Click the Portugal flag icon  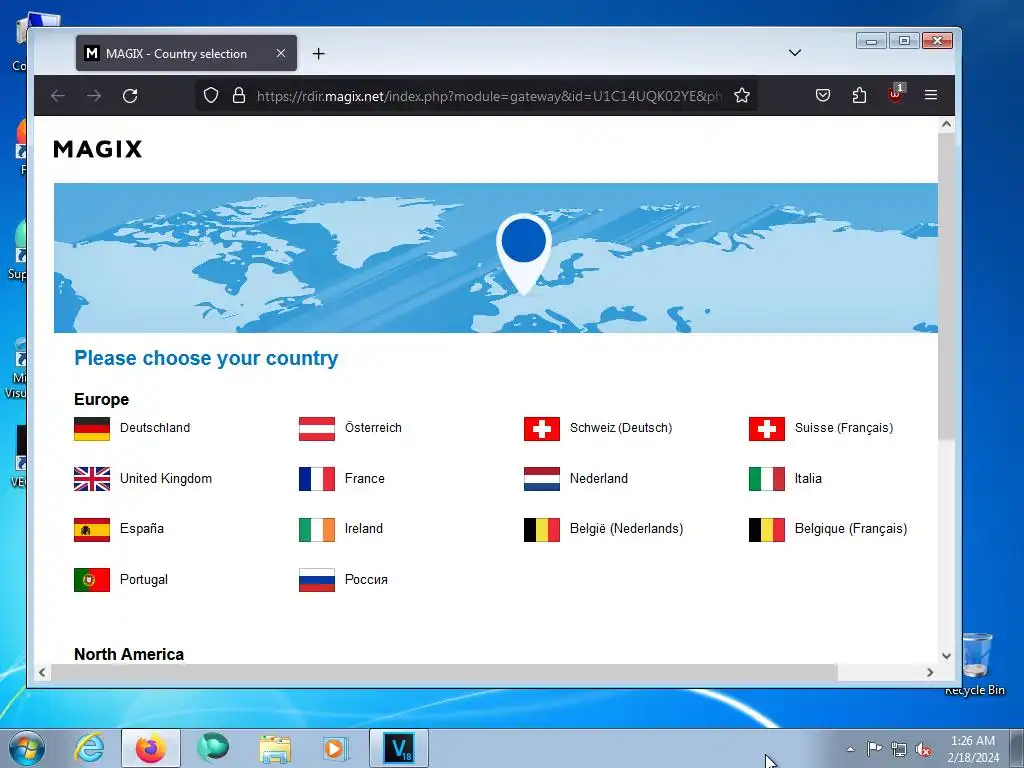tap(91, 580)
